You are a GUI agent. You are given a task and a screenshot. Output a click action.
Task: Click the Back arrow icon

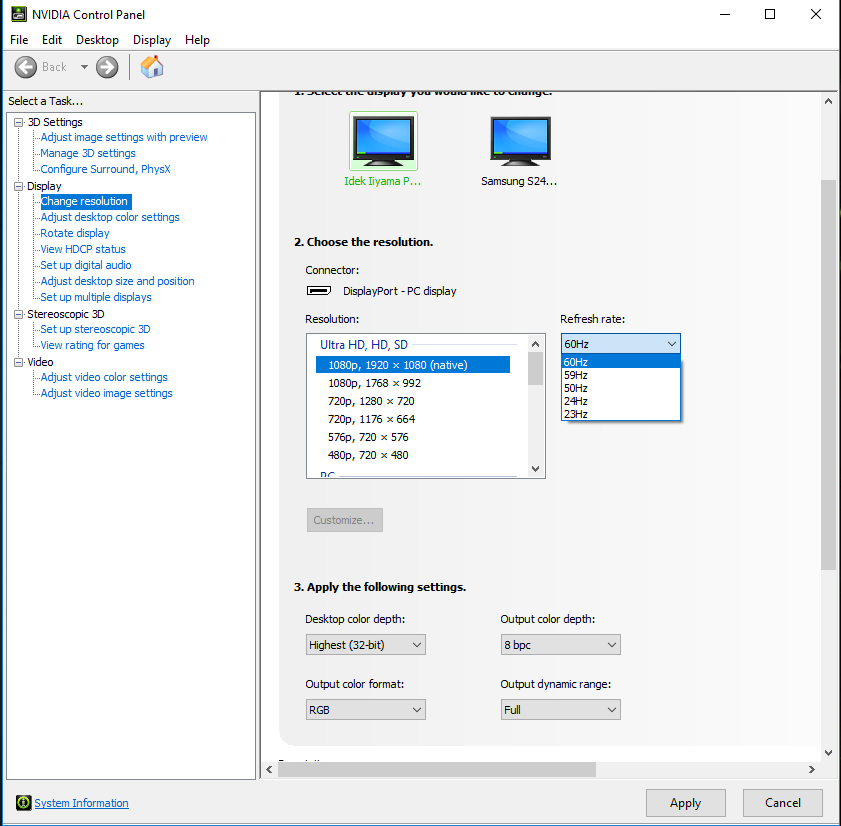pos(25,67)
